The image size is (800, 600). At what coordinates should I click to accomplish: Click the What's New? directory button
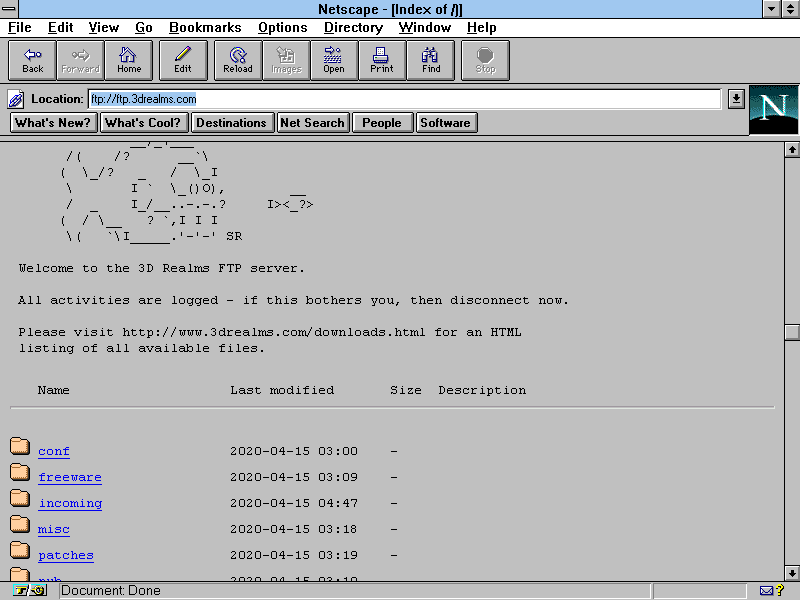tap(54, 123)
